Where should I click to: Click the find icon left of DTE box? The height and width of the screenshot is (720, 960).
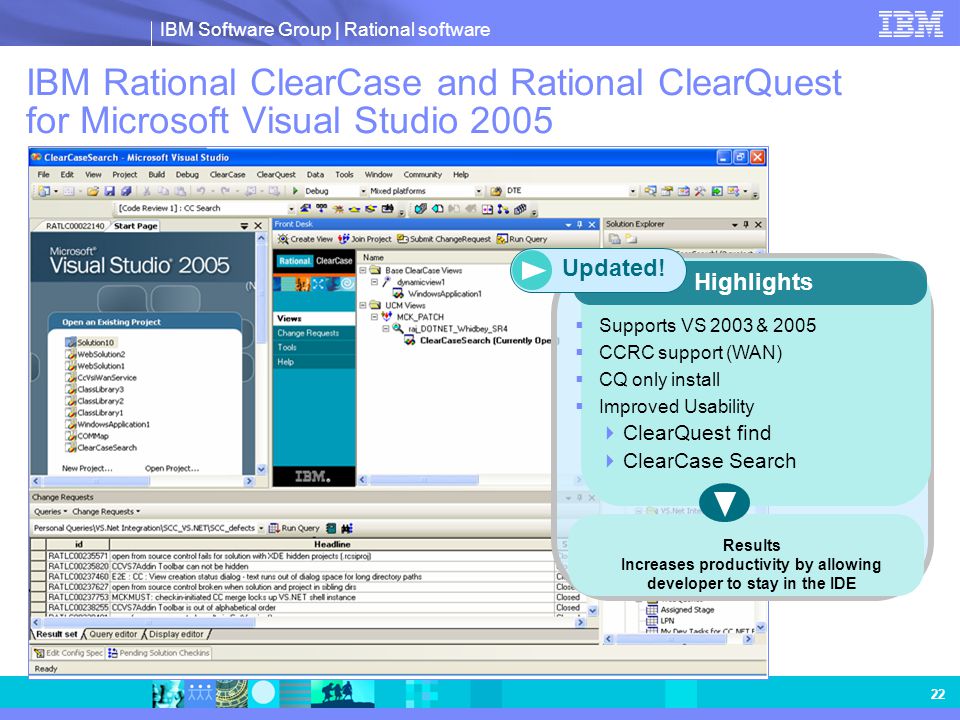point(496,191)
